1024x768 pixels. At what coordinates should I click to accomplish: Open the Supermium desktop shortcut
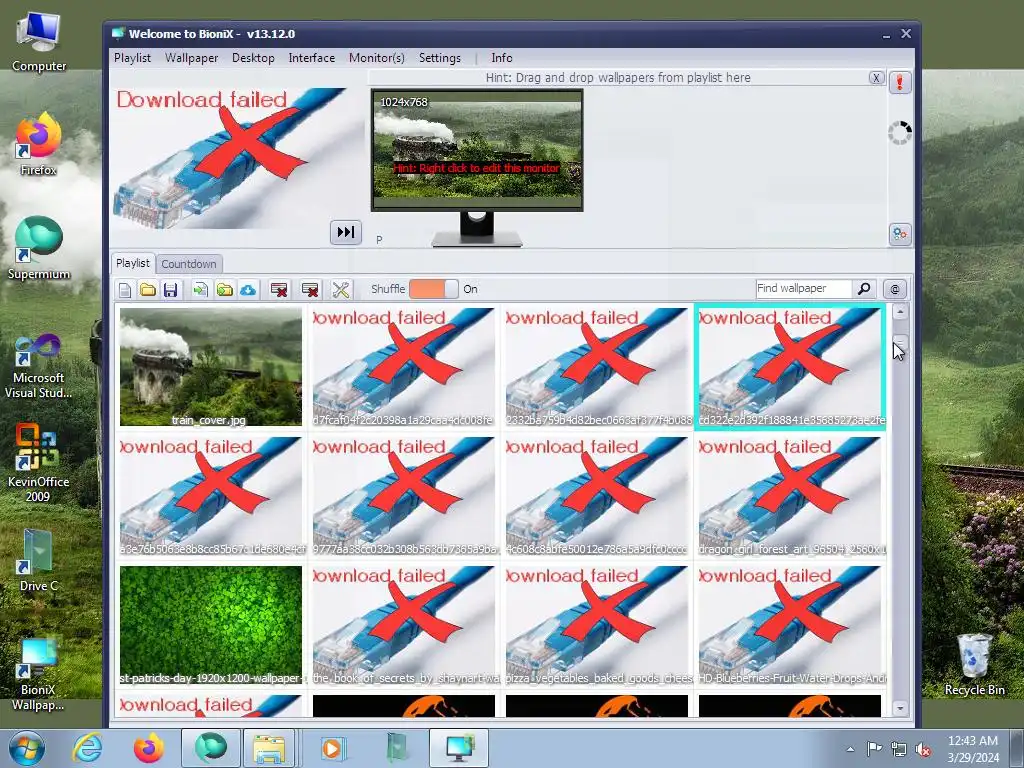[39, 248]
